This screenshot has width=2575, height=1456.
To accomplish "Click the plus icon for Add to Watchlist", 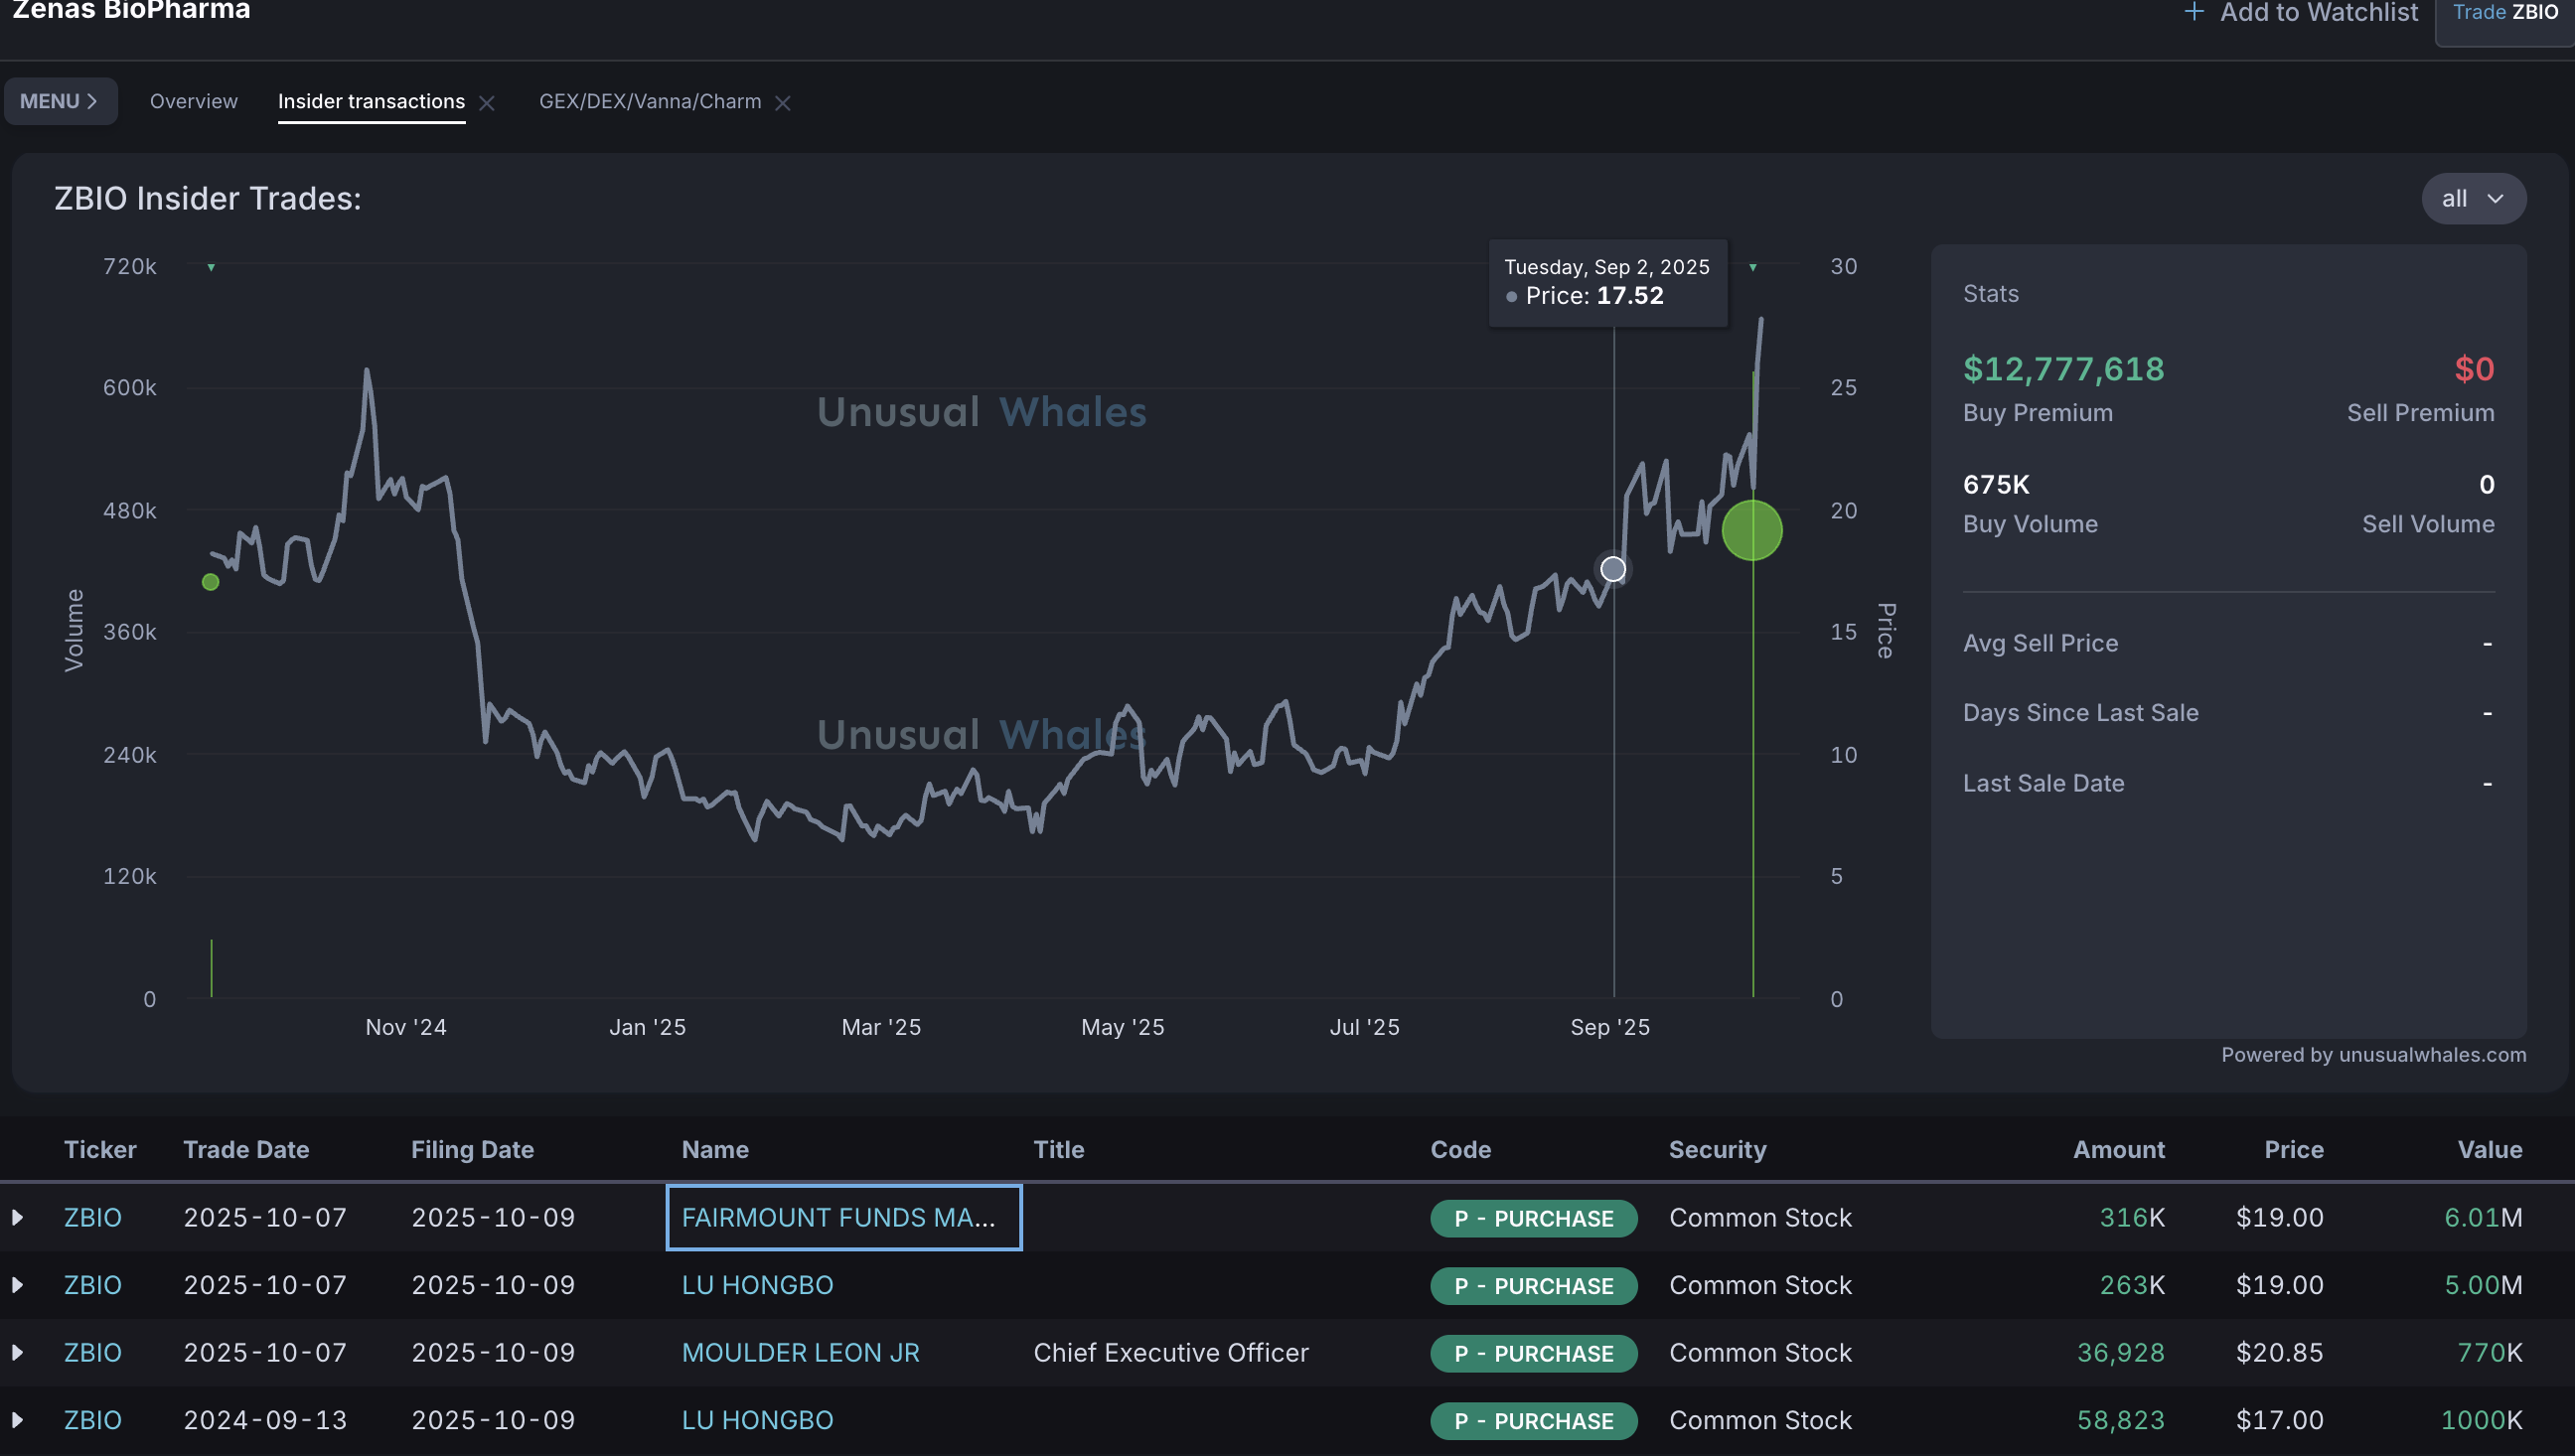I will [2193, 12].
